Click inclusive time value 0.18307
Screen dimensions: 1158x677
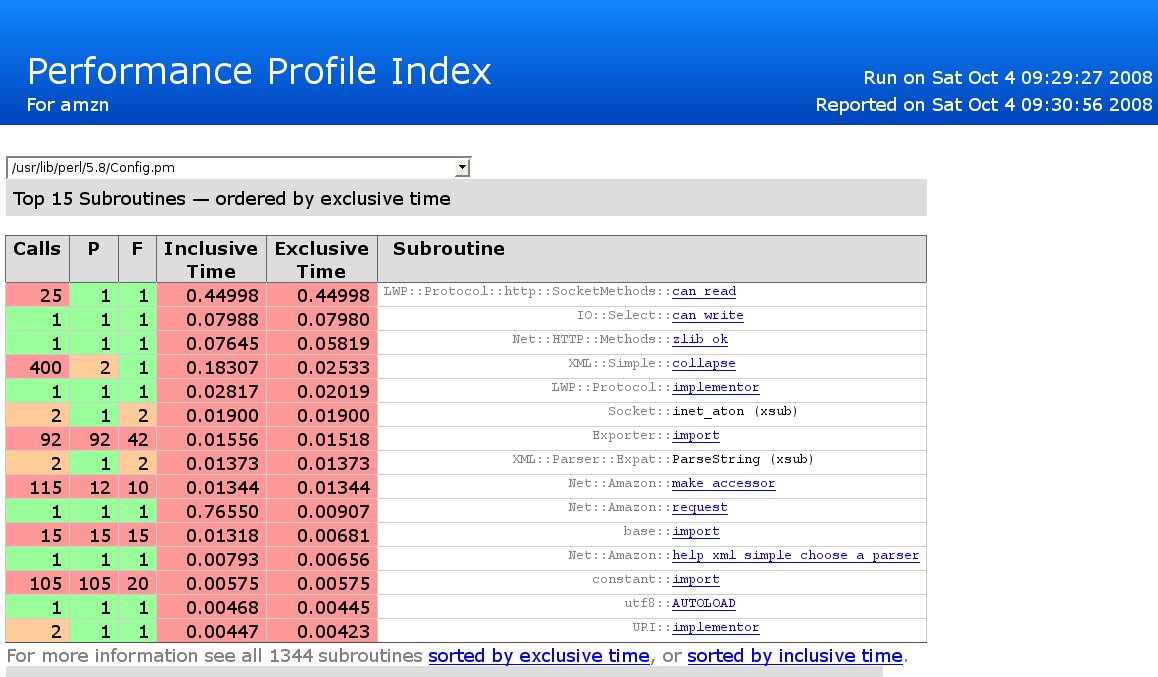click(211, 368)
